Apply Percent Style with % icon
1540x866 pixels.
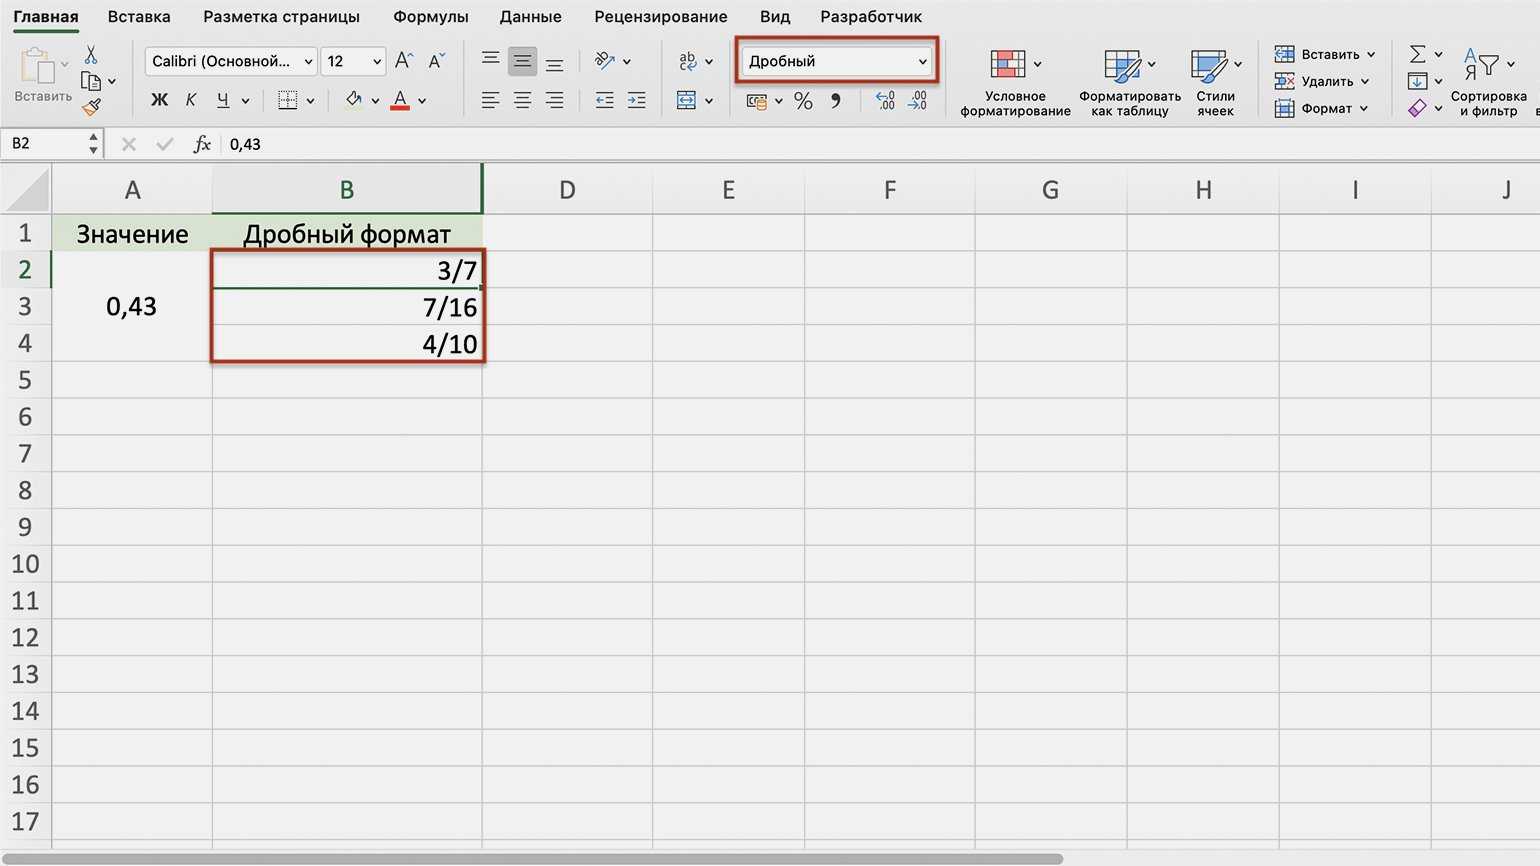(803, 101)
